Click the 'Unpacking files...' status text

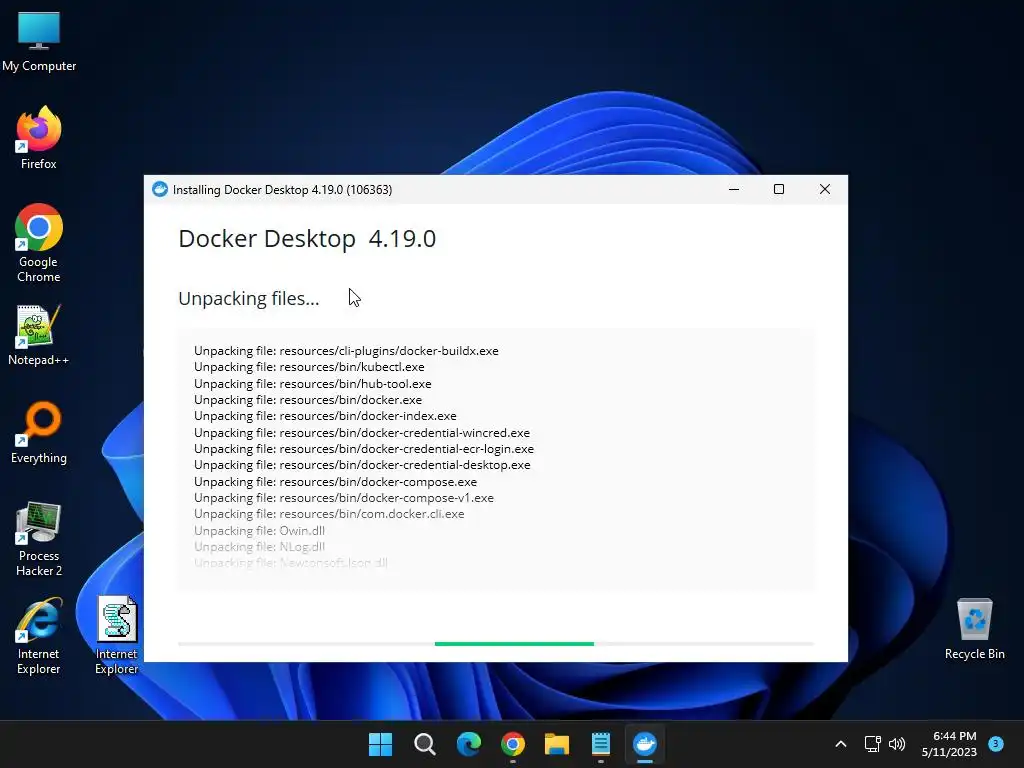pyautogui.click(x=249, y=298)
